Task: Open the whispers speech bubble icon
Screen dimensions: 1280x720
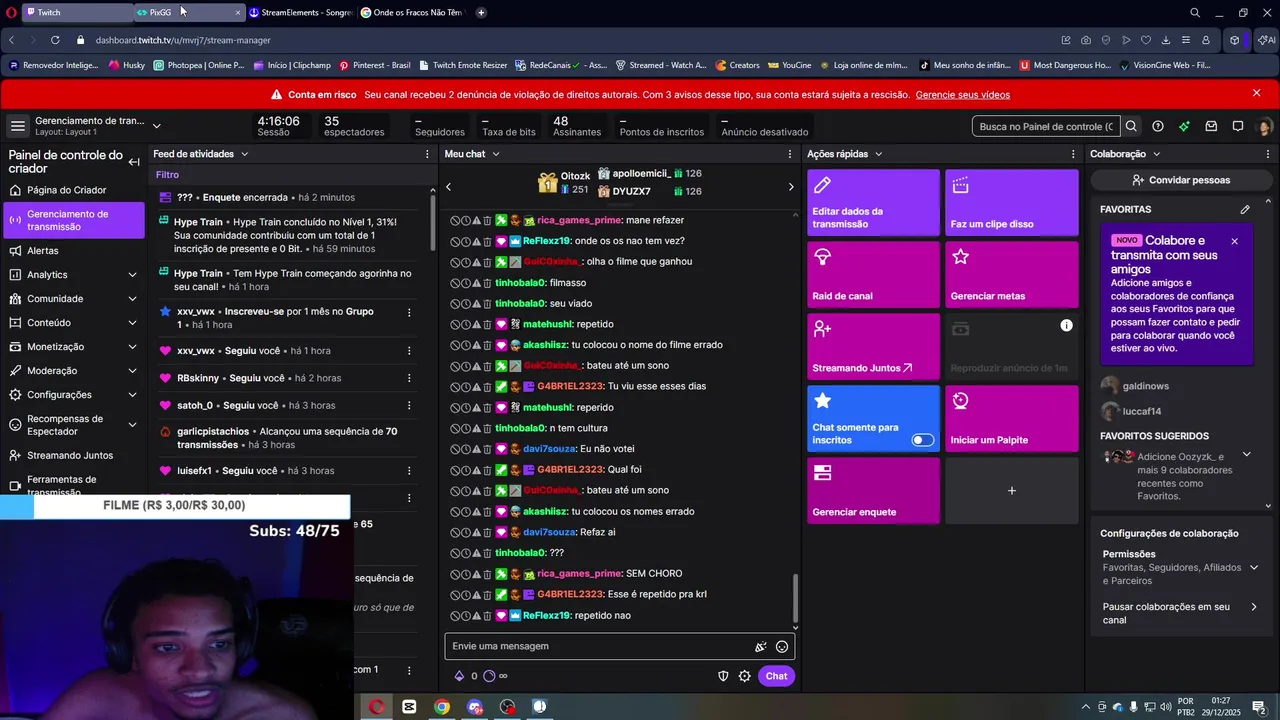Action: click(x=1238, y=126)
